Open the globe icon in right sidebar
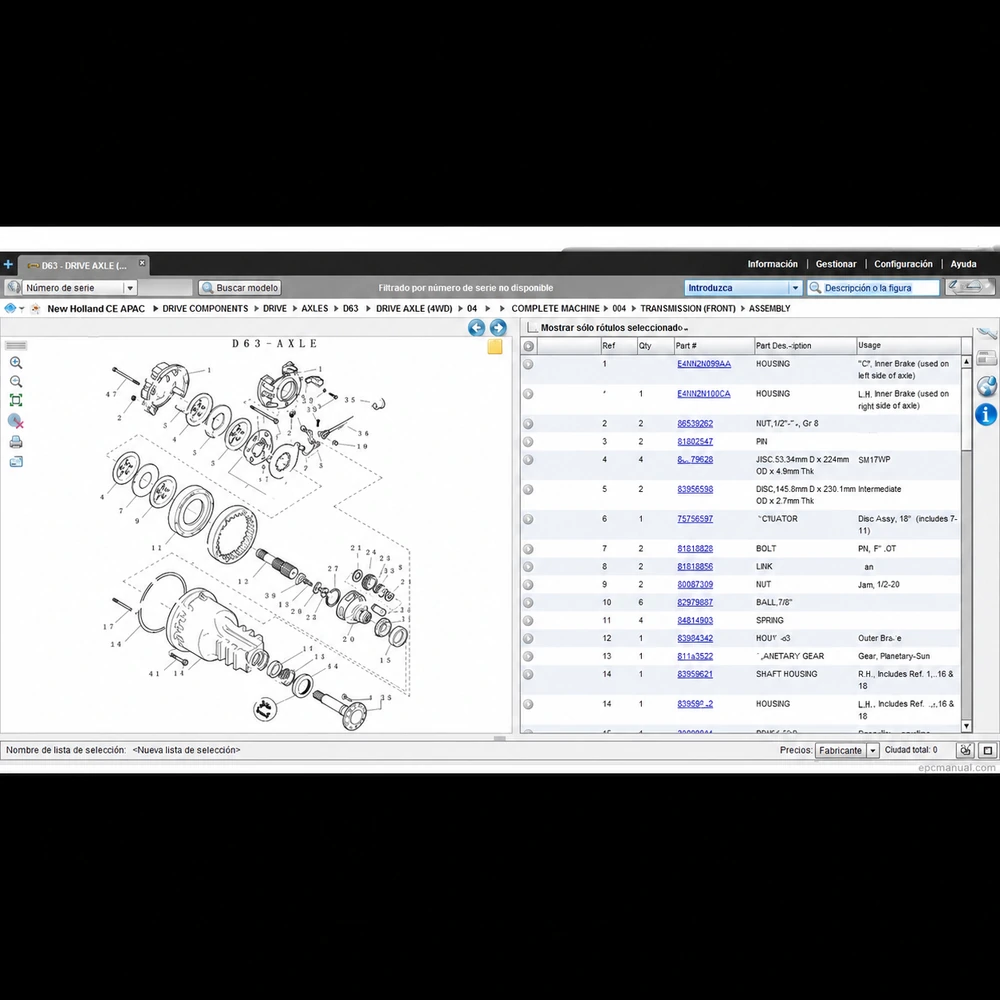Viewport: 1000px width, 1000px height. [986, 386]
